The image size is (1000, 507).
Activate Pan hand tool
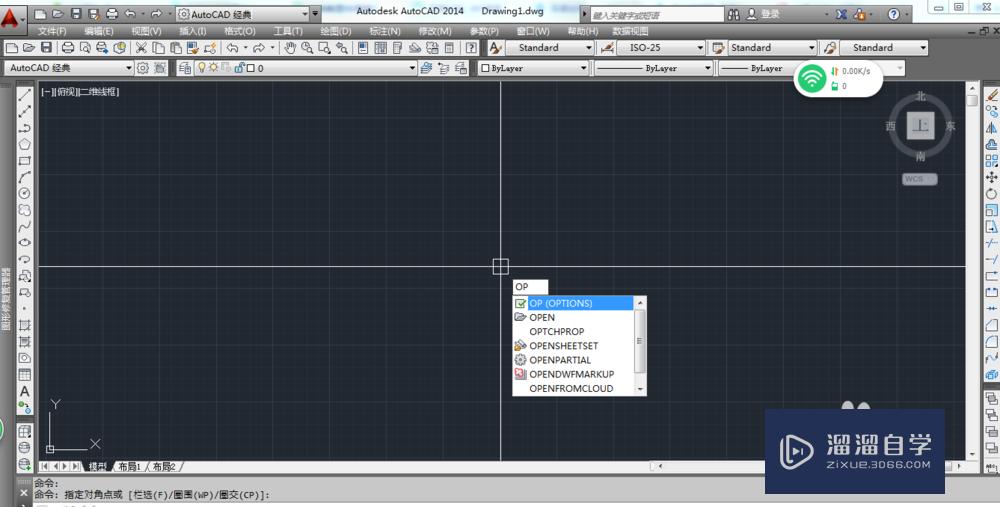tap(290, 48)
